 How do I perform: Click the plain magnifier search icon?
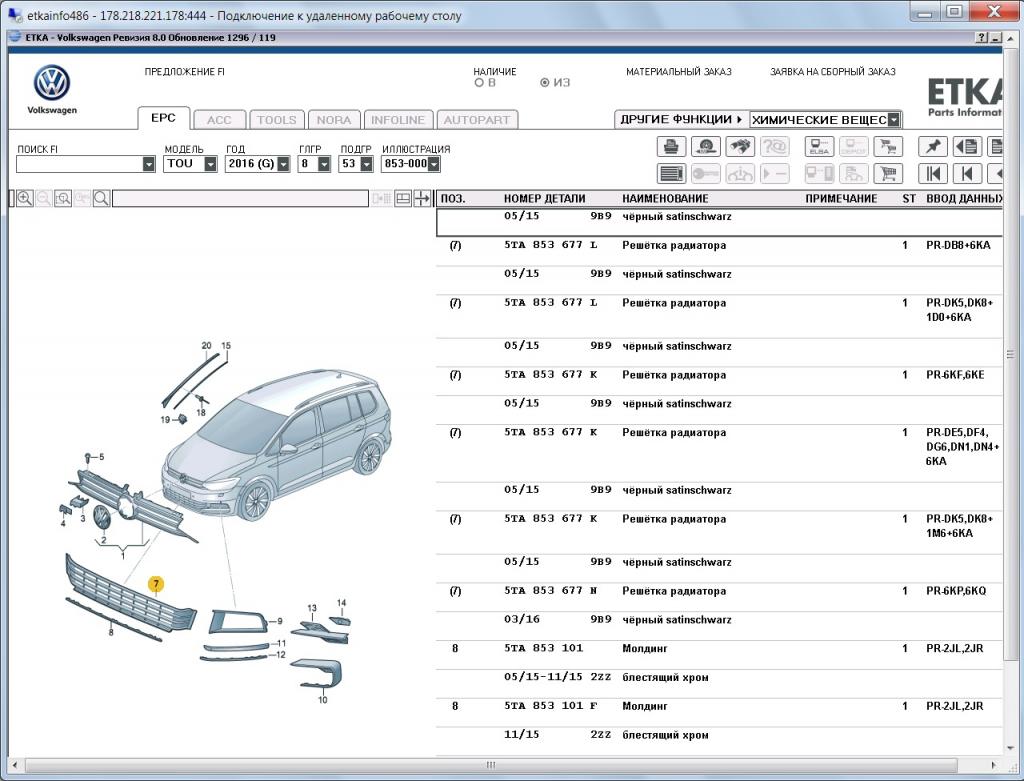[101, 199]
